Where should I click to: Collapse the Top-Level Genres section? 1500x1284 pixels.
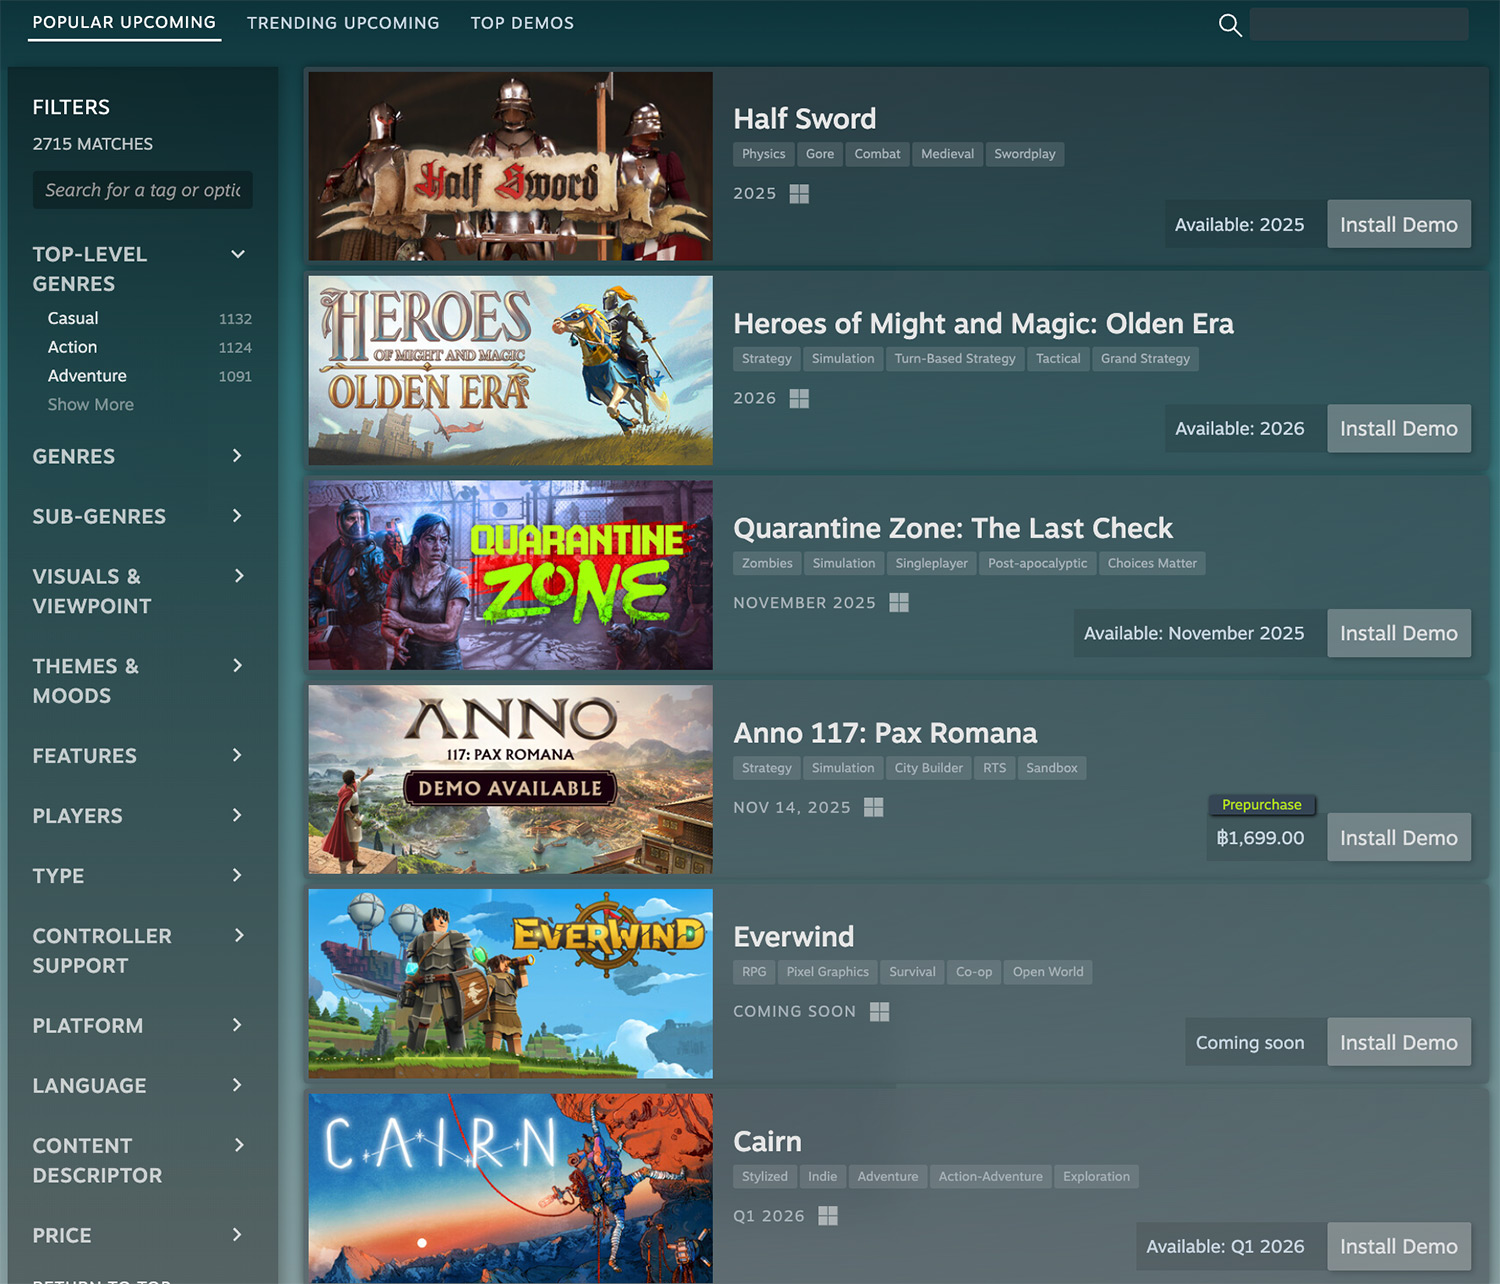pos(238,254)
